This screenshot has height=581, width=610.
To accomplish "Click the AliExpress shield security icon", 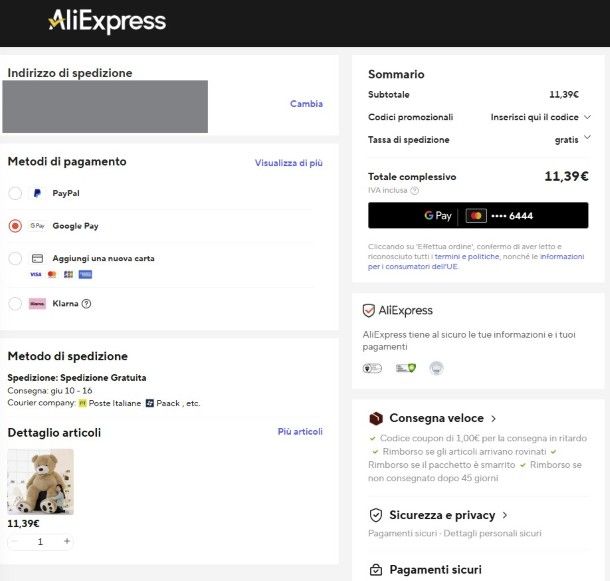I will click(x=368, y=311).
